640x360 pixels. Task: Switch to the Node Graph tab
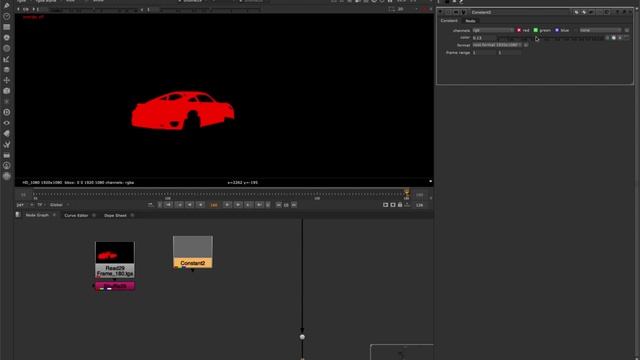[x=37, y=215]
